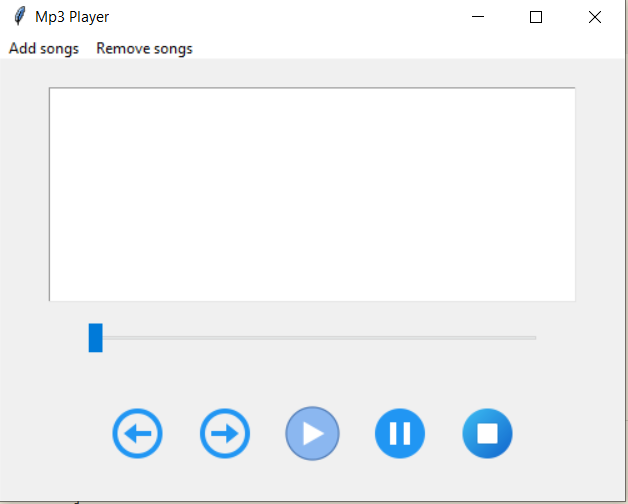
Task: Click the blue song position slider handle
Action: 96,338
